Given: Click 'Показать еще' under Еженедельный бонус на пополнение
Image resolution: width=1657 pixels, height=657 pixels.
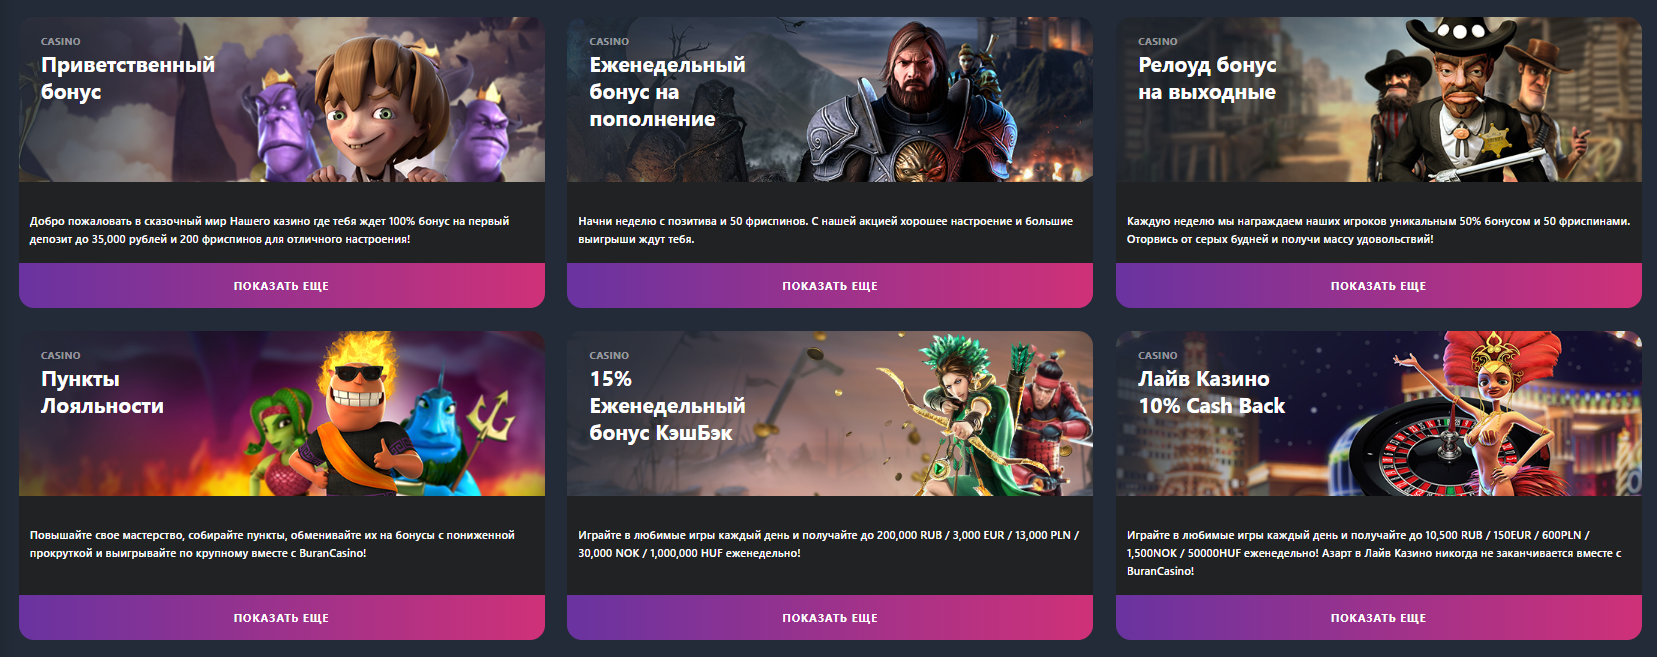Looking at the screenshot, I should [829, 286].
